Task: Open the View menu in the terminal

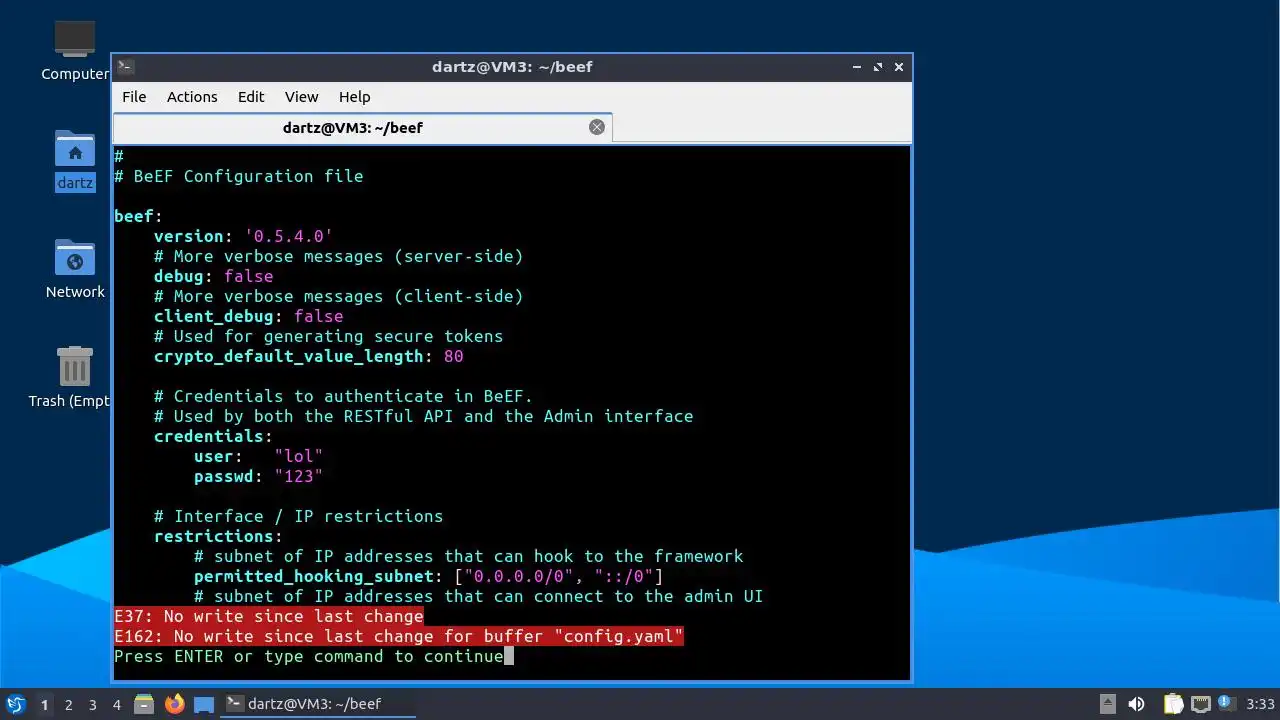Action: [301, 97]
